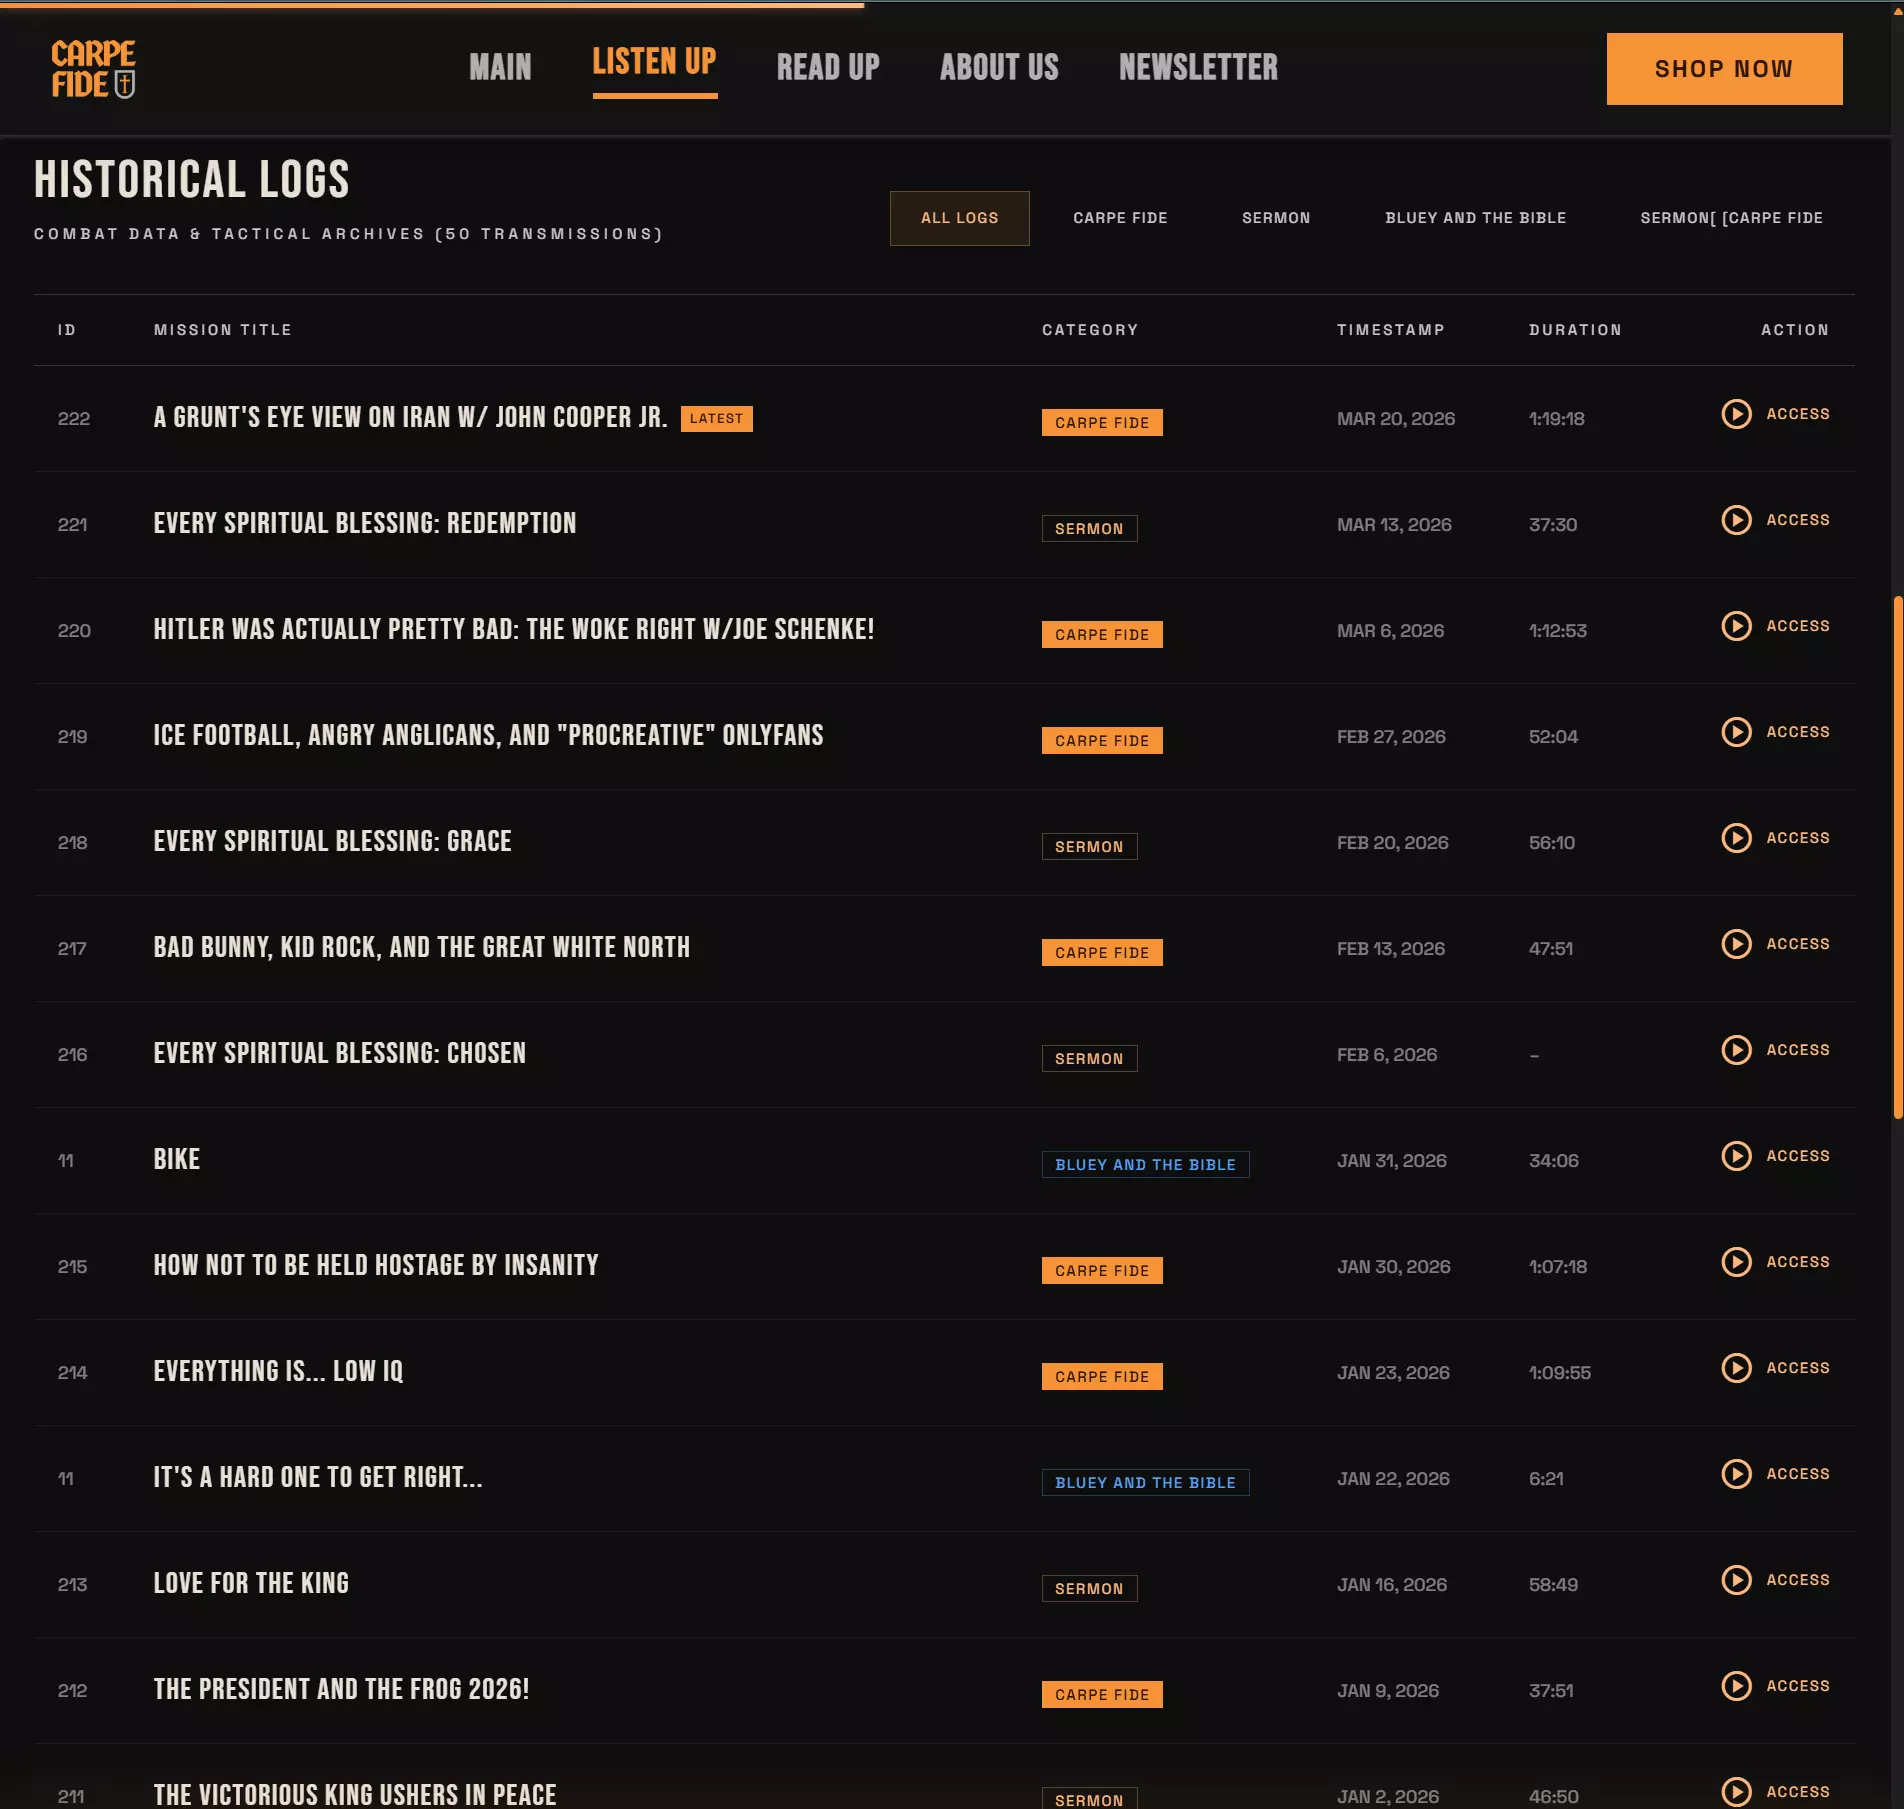Screen dimensions: 1904x1809
Task: Filter logs by Carpe Fide category
Action: coord(1119,218)
